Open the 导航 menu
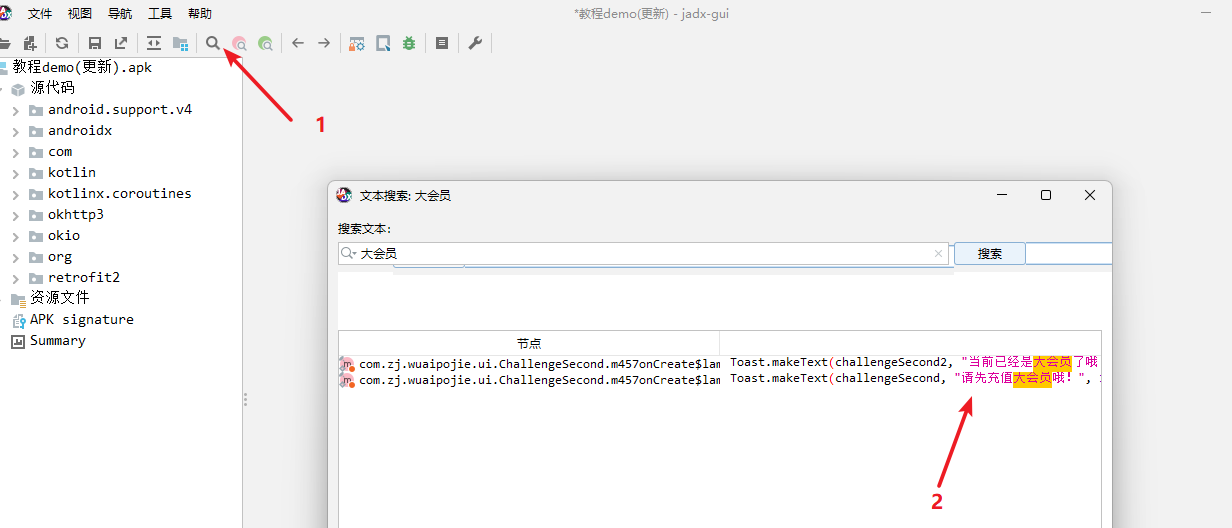The image size is (1232, 528). 120,14
